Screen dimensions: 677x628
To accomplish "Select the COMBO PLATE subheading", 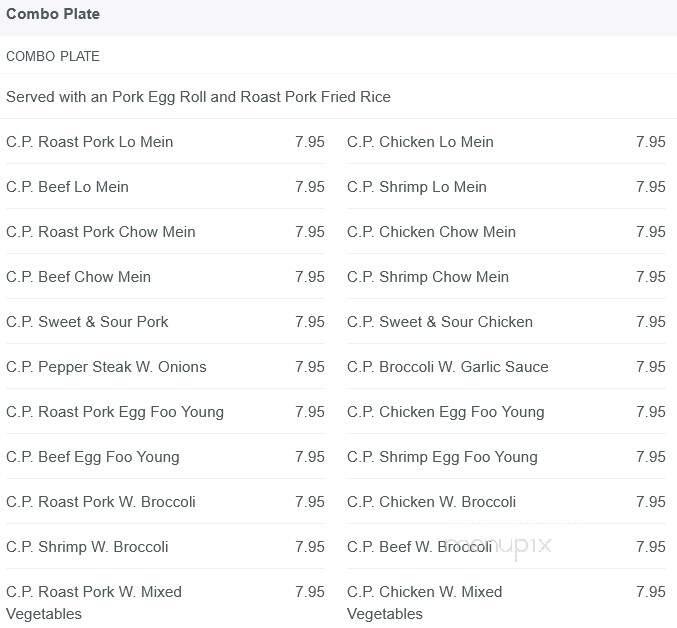I will pyautogui.click(x=53, y=56).
